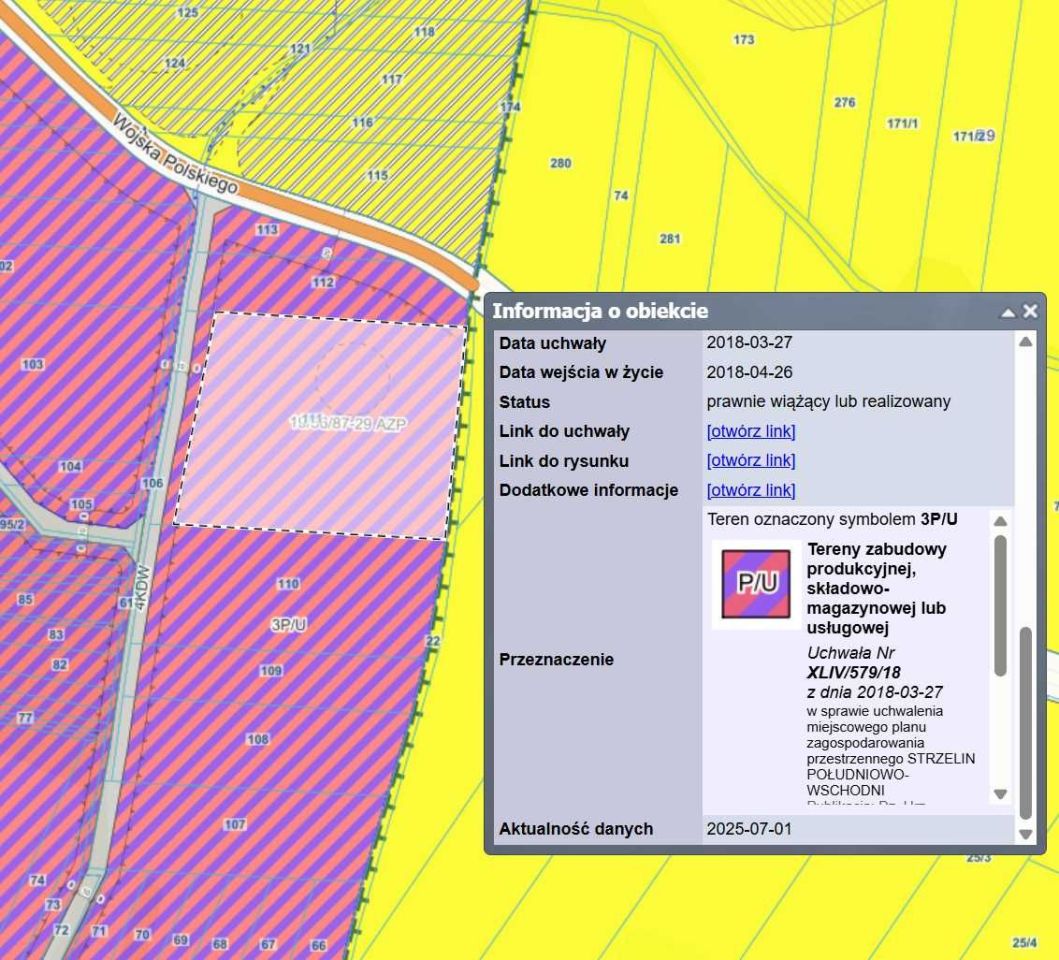
Task: Select the highlighted AZP parcel on map
Action: pyautogui.click(x=320, y=425)
